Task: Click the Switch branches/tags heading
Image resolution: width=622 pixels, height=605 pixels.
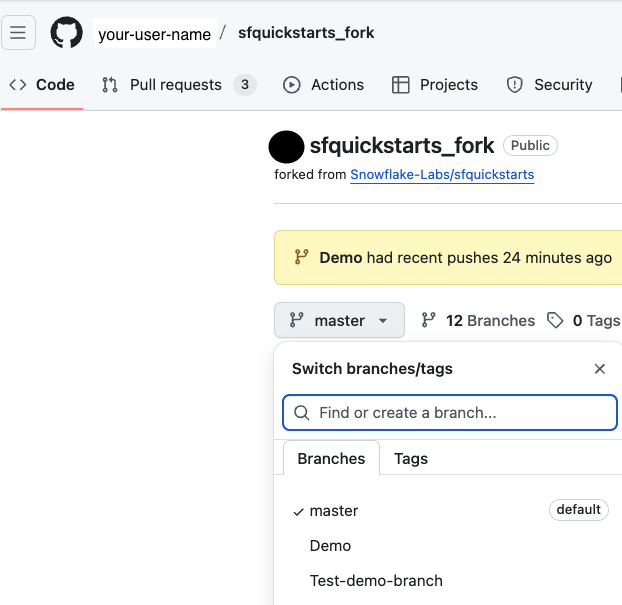Action: click(x=372, y=369)
